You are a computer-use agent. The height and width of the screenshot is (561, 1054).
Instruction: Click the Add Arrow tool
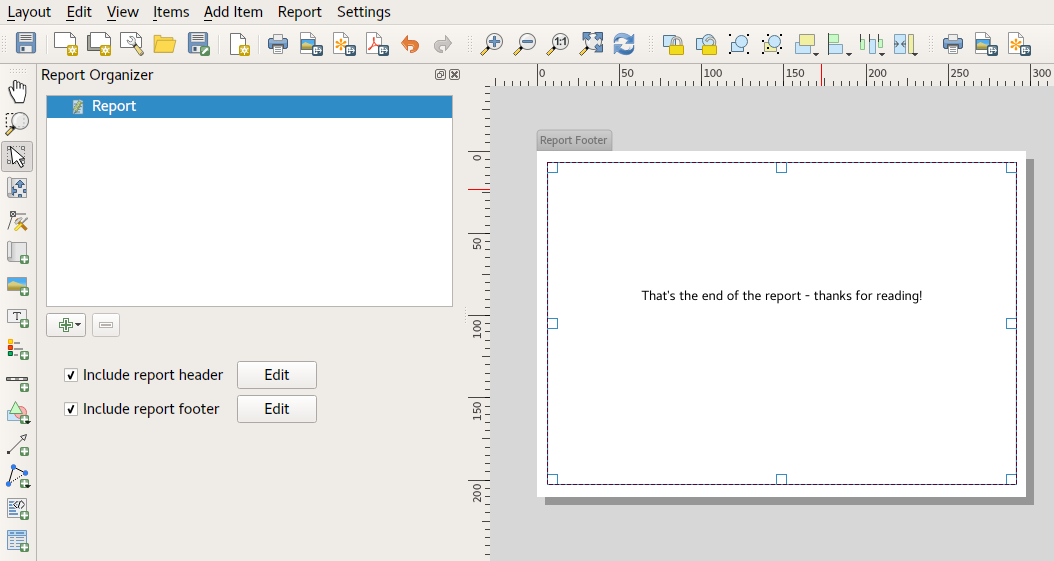point(18,445)
